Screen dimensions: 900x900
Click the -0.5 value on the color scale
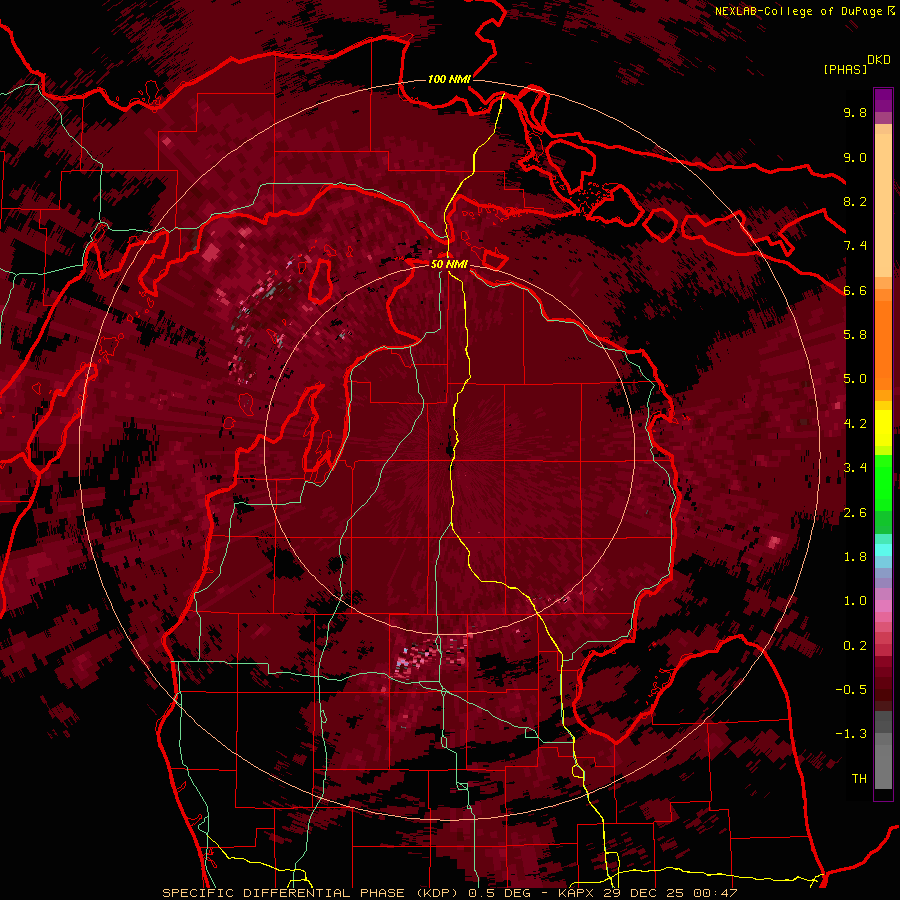pos(851,690)
